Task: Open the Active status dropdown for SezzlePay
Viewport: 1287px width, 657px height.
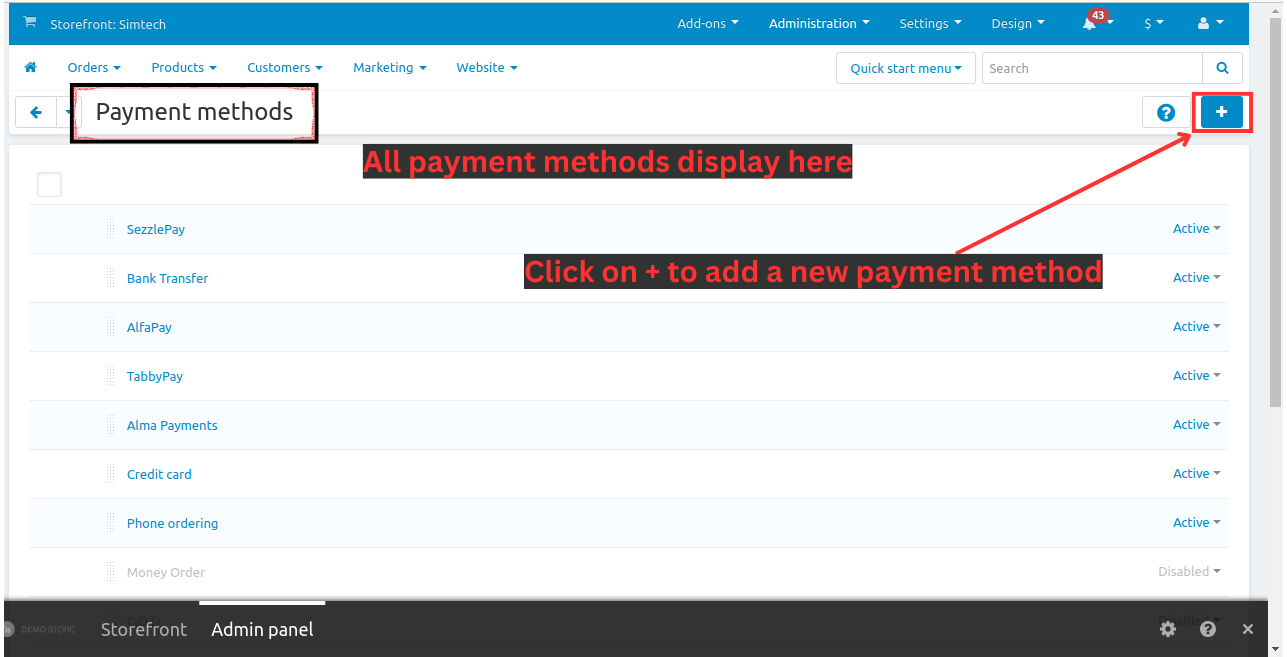Action: 1196,228
